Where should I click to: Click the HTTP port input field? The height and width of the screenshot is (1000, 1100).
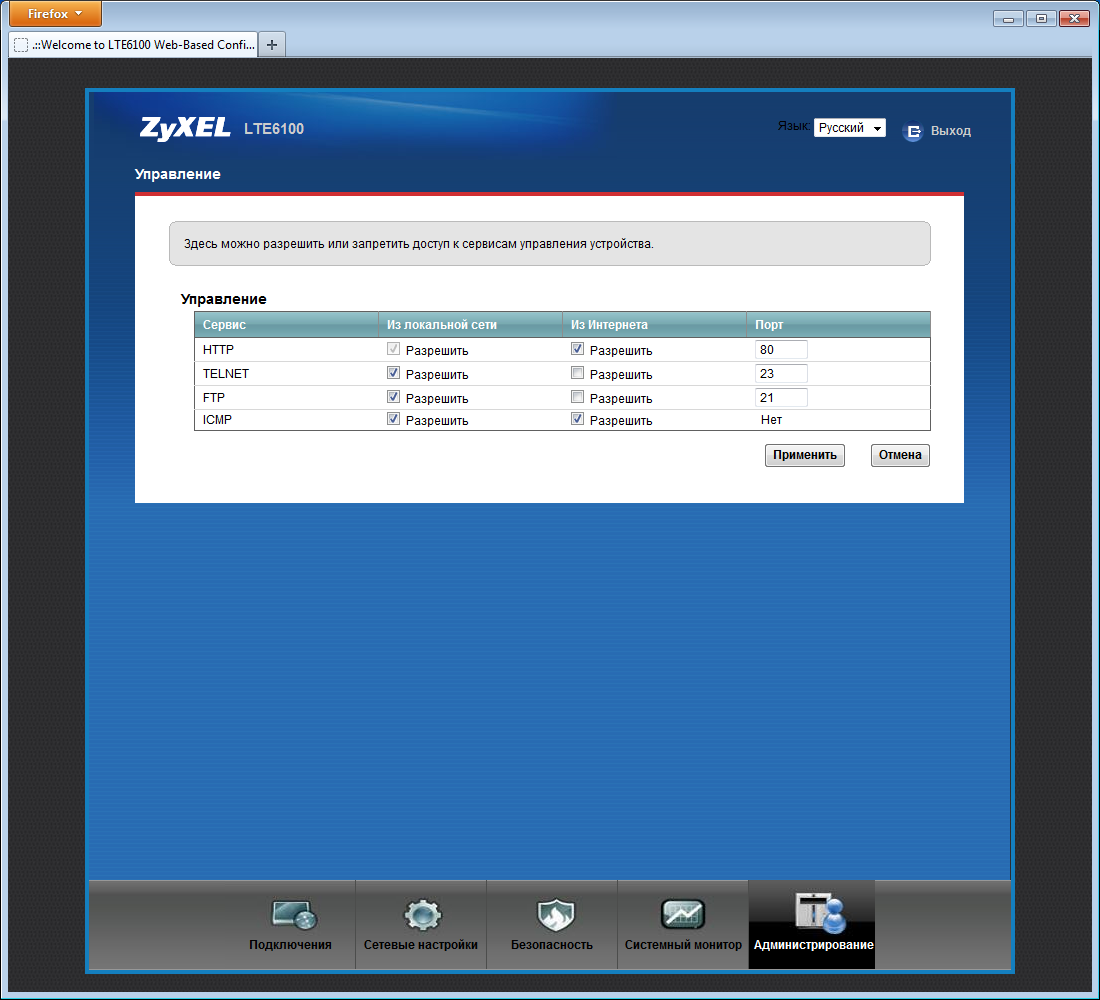780,350
